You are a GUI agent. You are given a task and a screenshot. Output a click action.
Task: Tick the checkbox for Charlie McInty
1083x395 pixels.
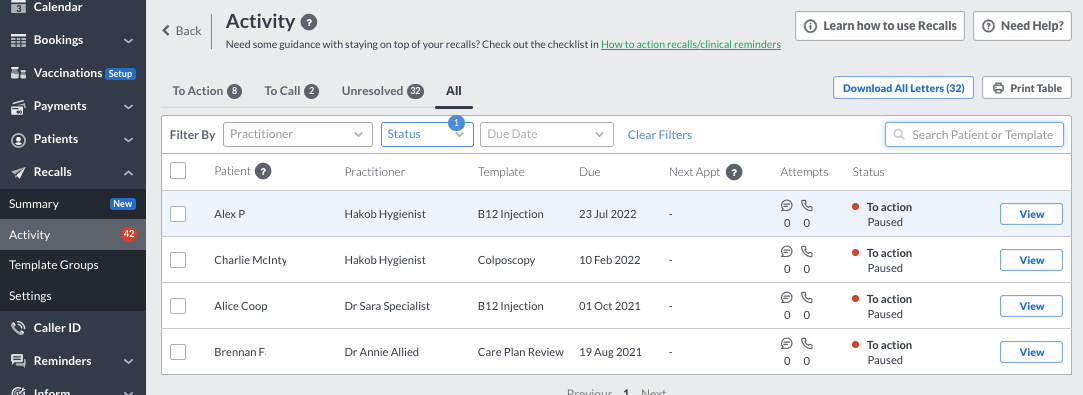[178, 260]
